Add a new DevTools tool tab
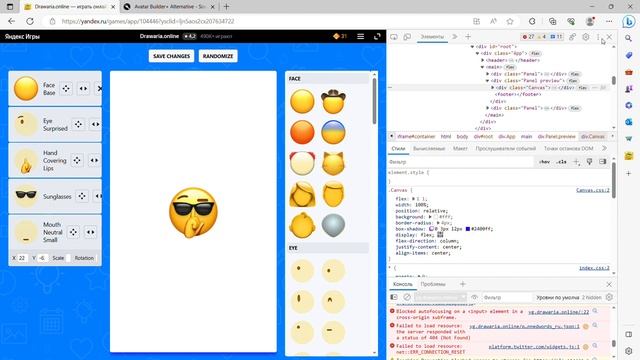This screenshot has width=640, height=360. [468, 37]
